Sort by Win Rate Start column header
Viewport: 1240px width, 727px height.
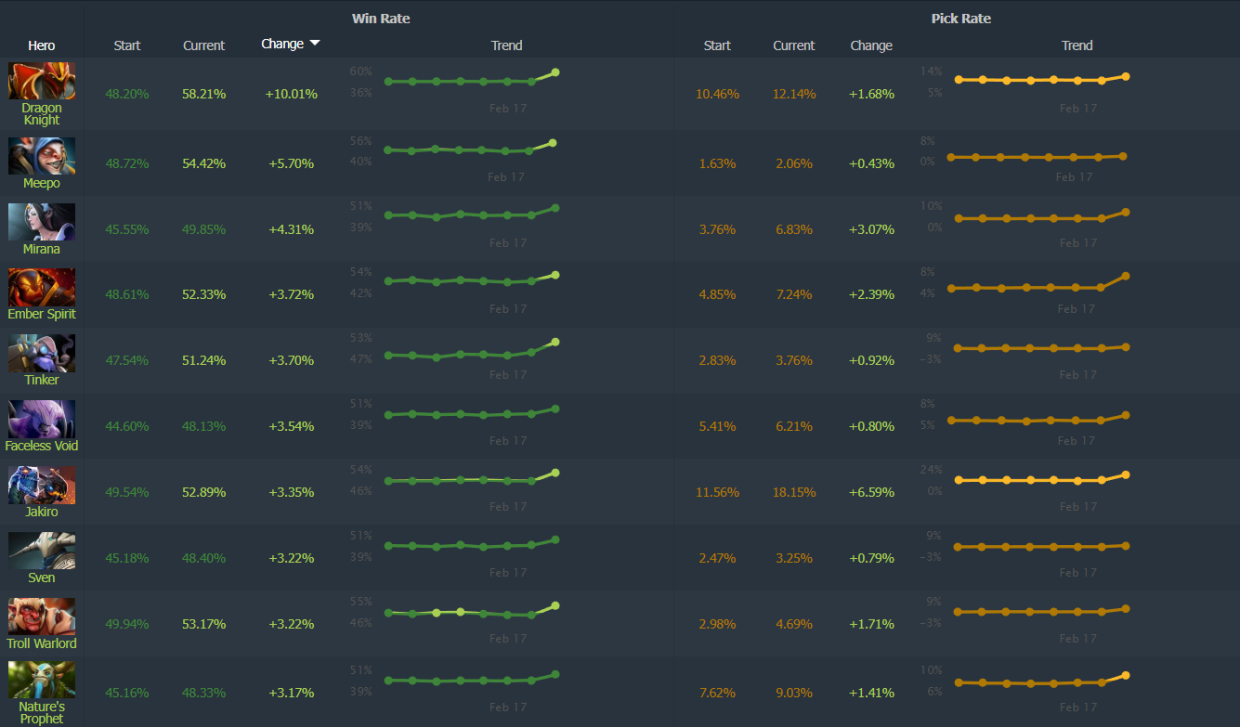[x=127, y=46]
